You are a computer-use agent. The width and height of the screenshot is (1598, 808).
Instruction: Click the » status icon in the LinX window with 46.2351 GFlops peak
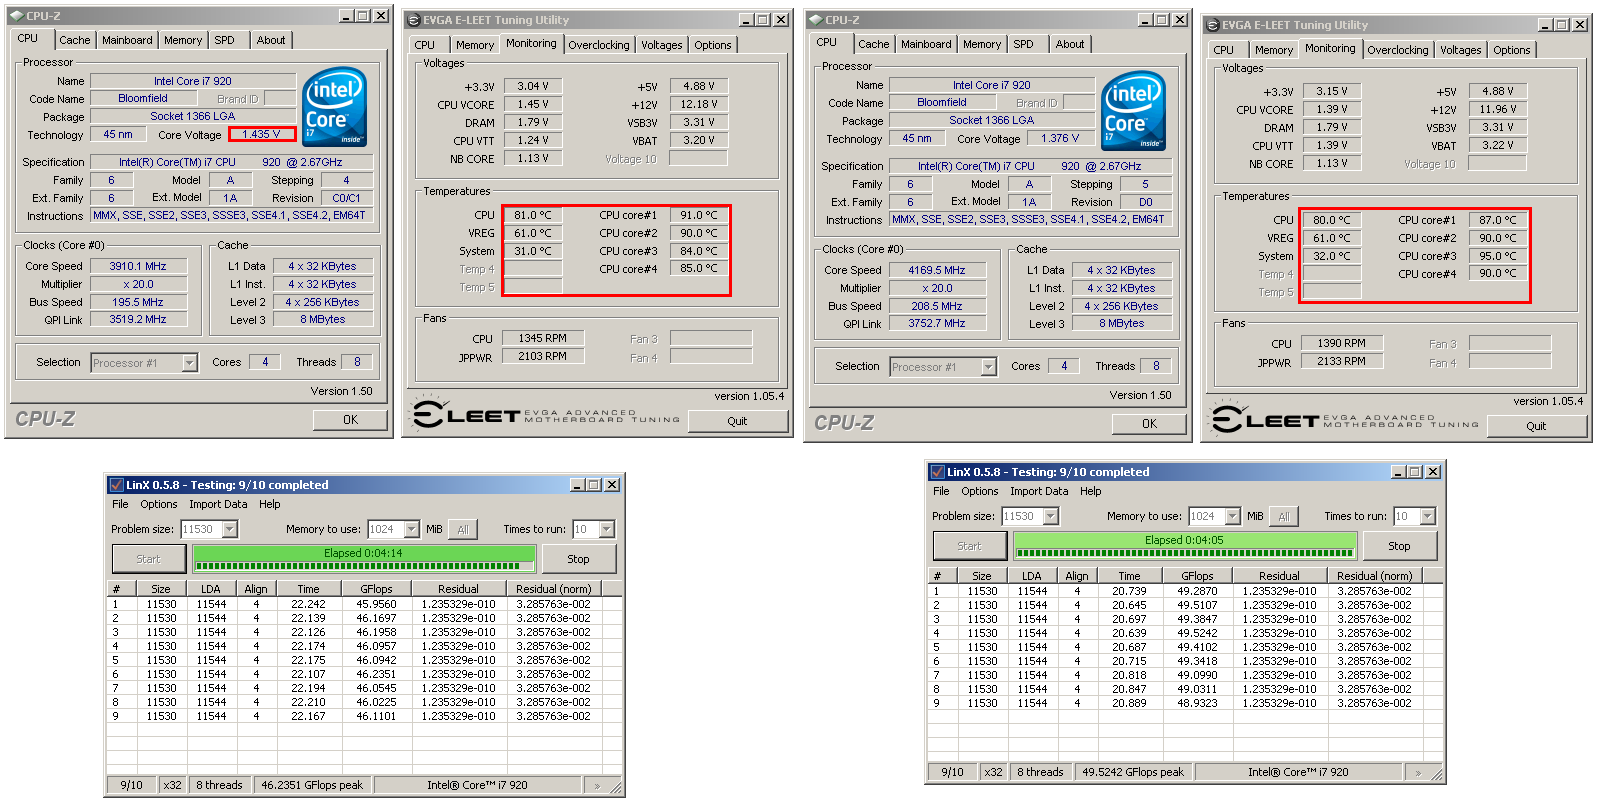(x=598, y=786)
